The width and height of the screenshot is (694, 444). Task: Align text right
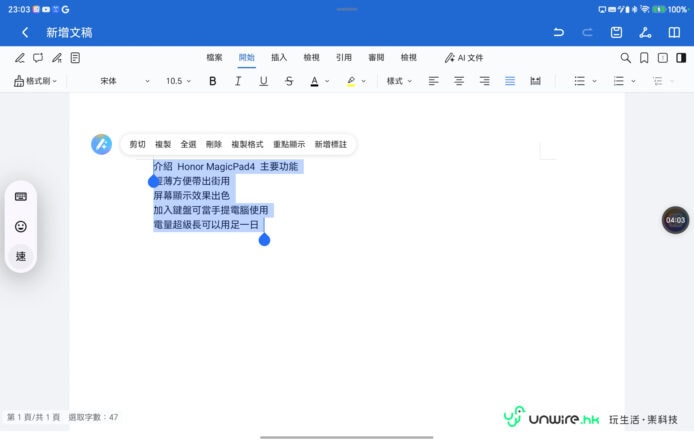pyautogui.click(x=485, y=81)
